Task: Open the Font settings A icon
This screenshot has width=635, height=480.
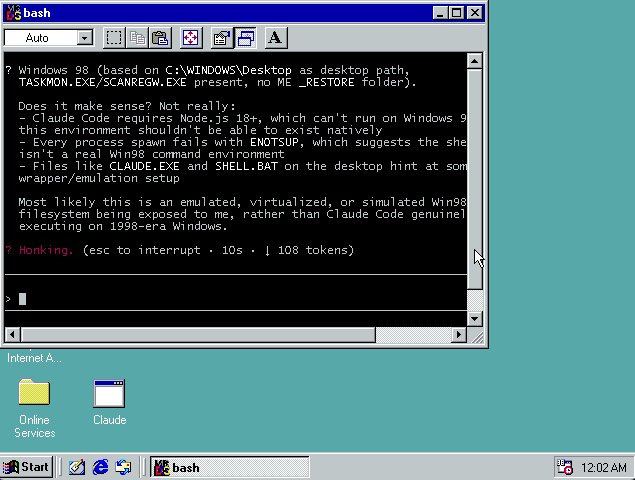Action: 276,38
